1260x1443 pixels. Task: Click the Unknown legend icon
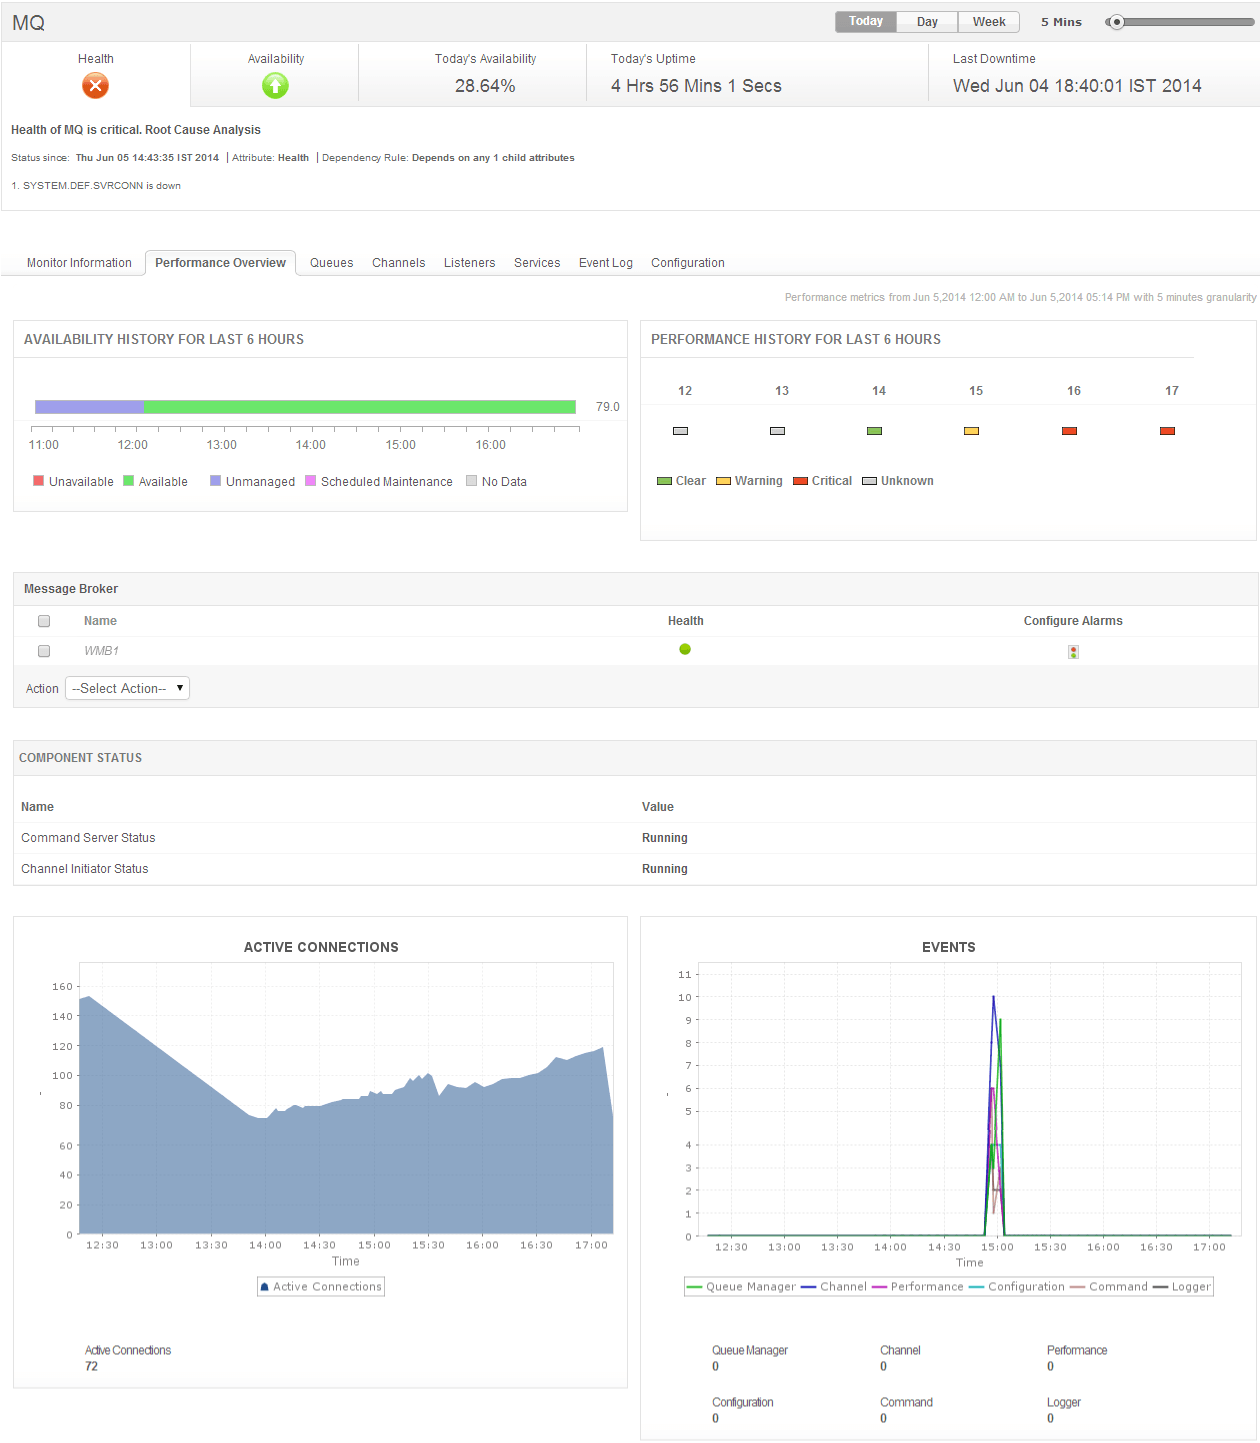(x=869, y=481)
